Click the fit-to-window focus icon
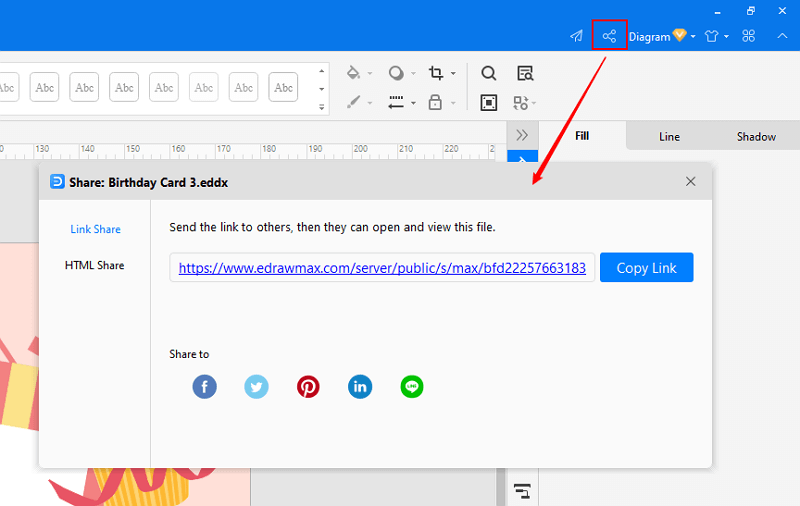800x506 pixels. [x=489, y=103]
